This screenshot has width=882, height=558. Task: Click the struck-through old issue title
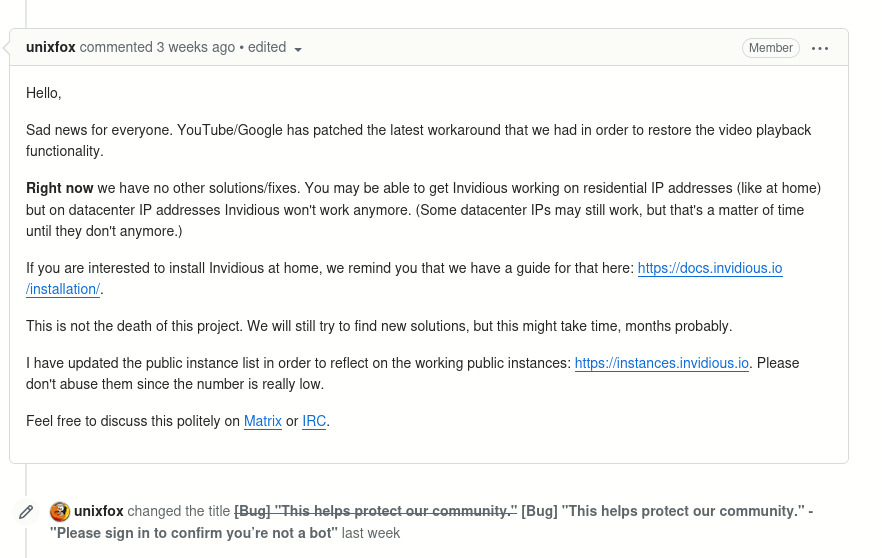click(375, 511)
